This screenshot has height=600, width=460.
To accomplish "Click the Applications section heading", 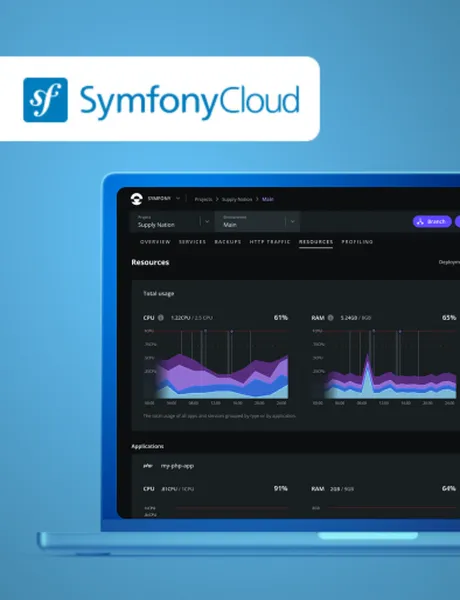I will pos(147,446).
